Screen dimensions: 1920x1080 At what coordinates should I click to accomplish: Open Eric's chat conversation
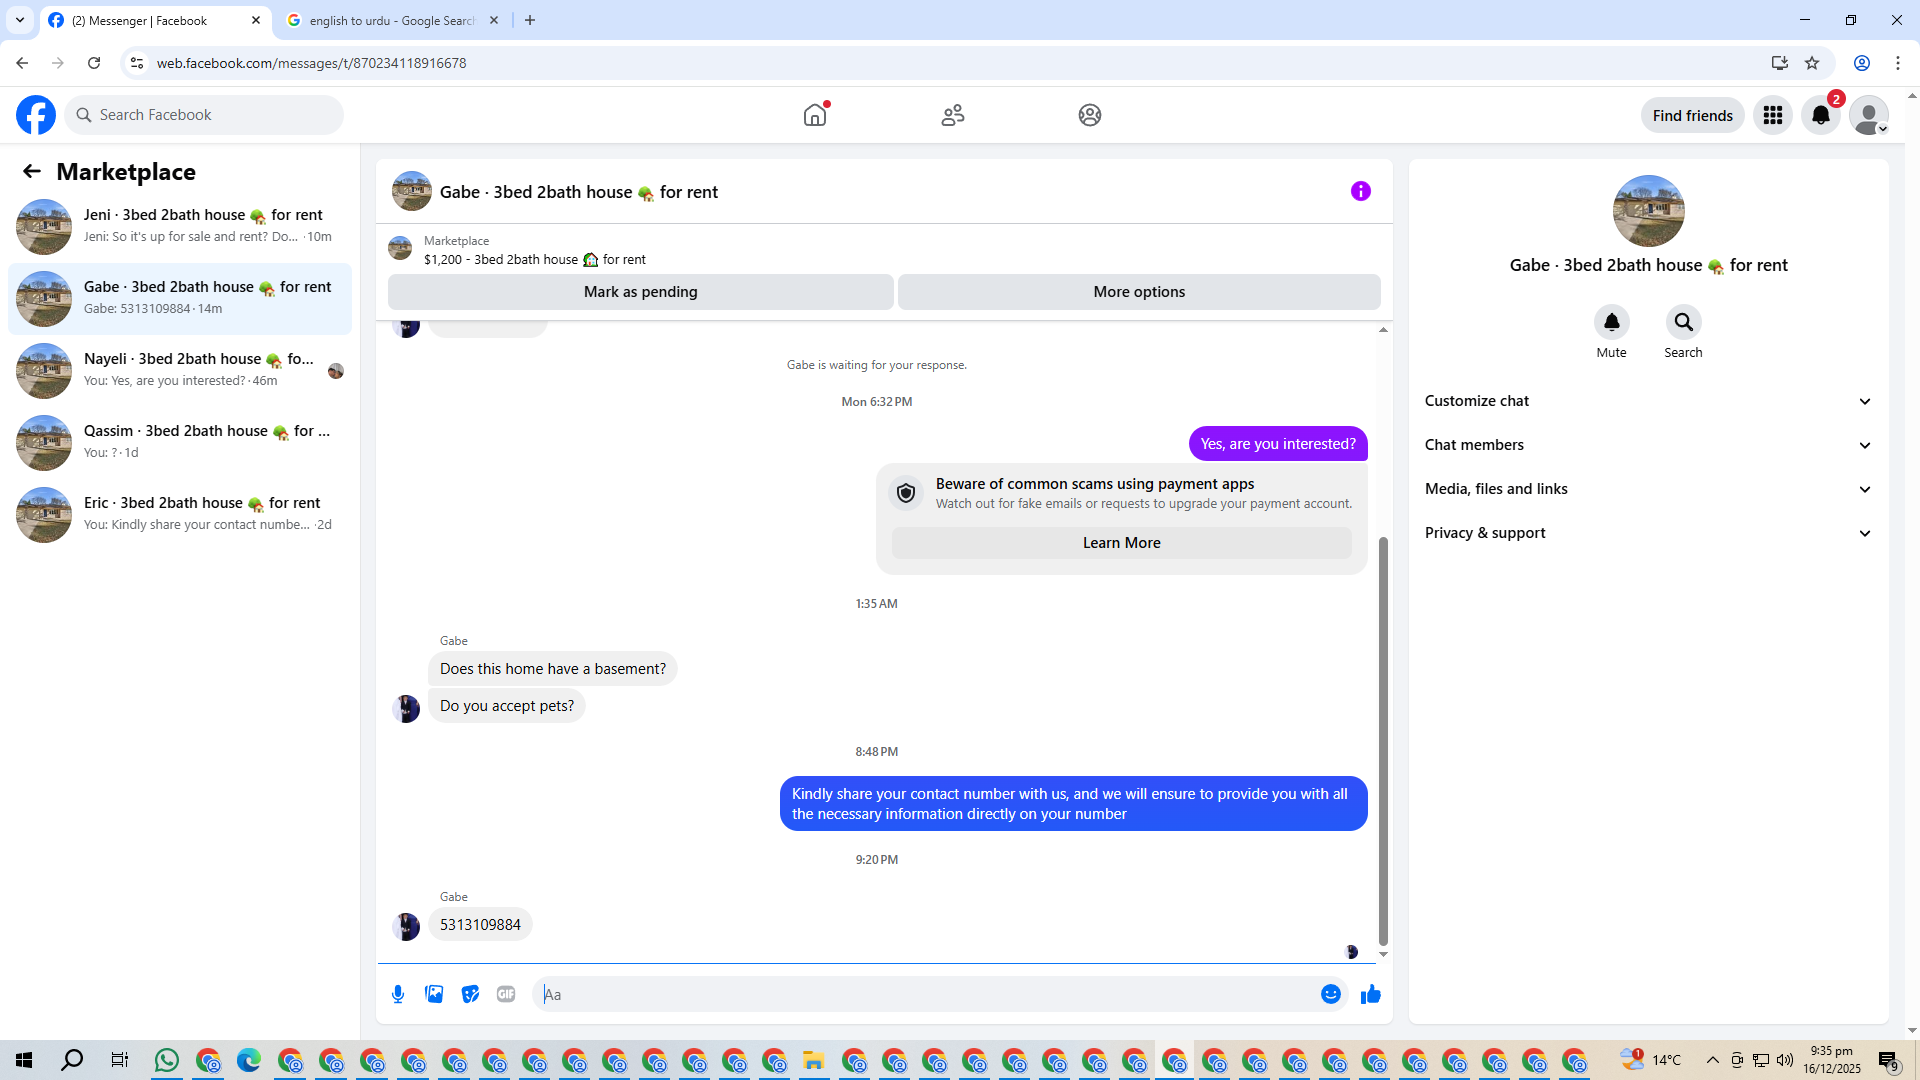pyautogui.click(x=180, y=515)
